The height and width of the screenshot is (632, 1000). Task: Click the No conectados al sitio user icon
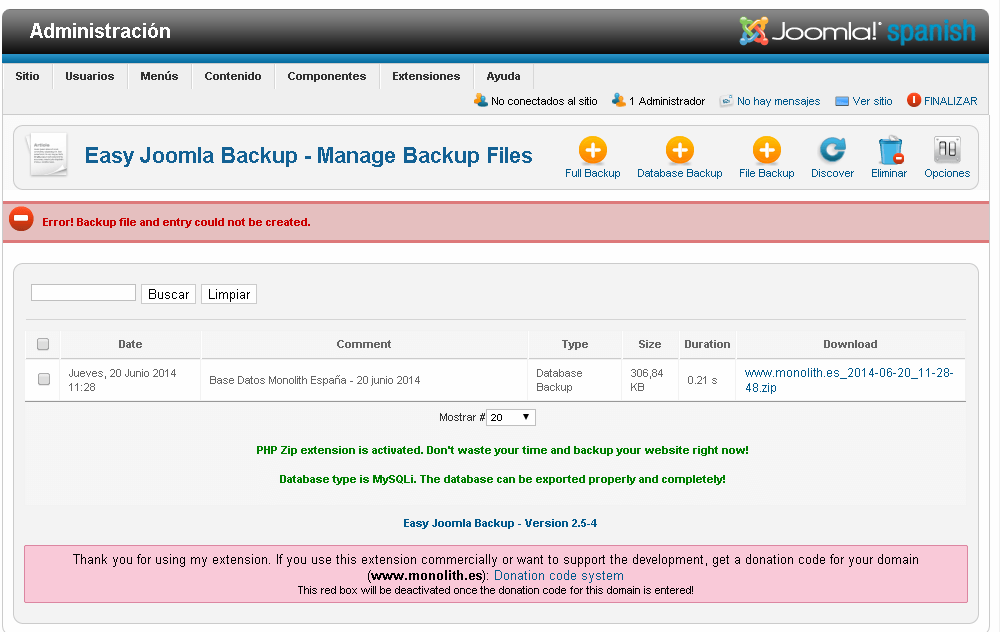[480, 100]
